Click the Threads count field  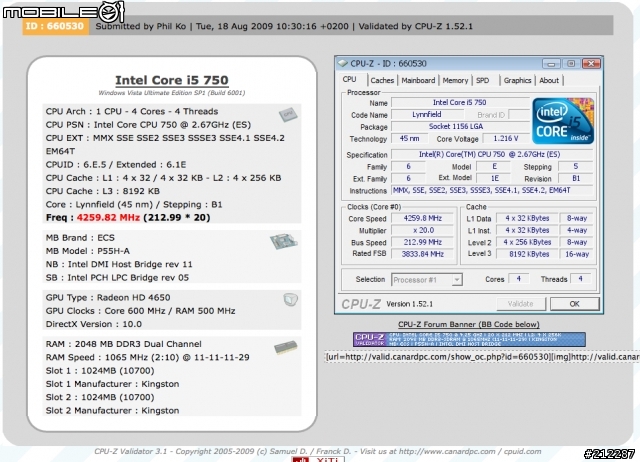point(580,279)
